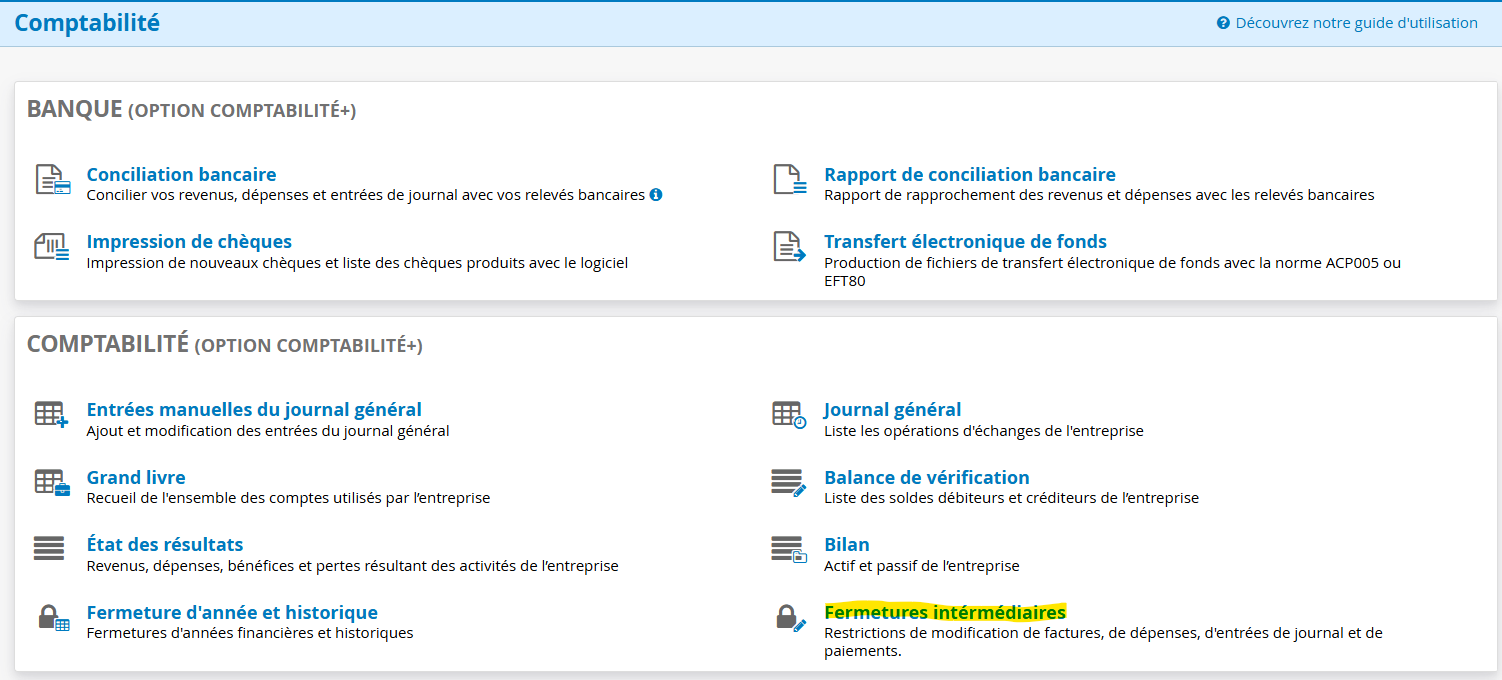The height and width of the screenshot is (680, 1502).
Task: Click the BANQUE section heading
Action: point(191,109)
